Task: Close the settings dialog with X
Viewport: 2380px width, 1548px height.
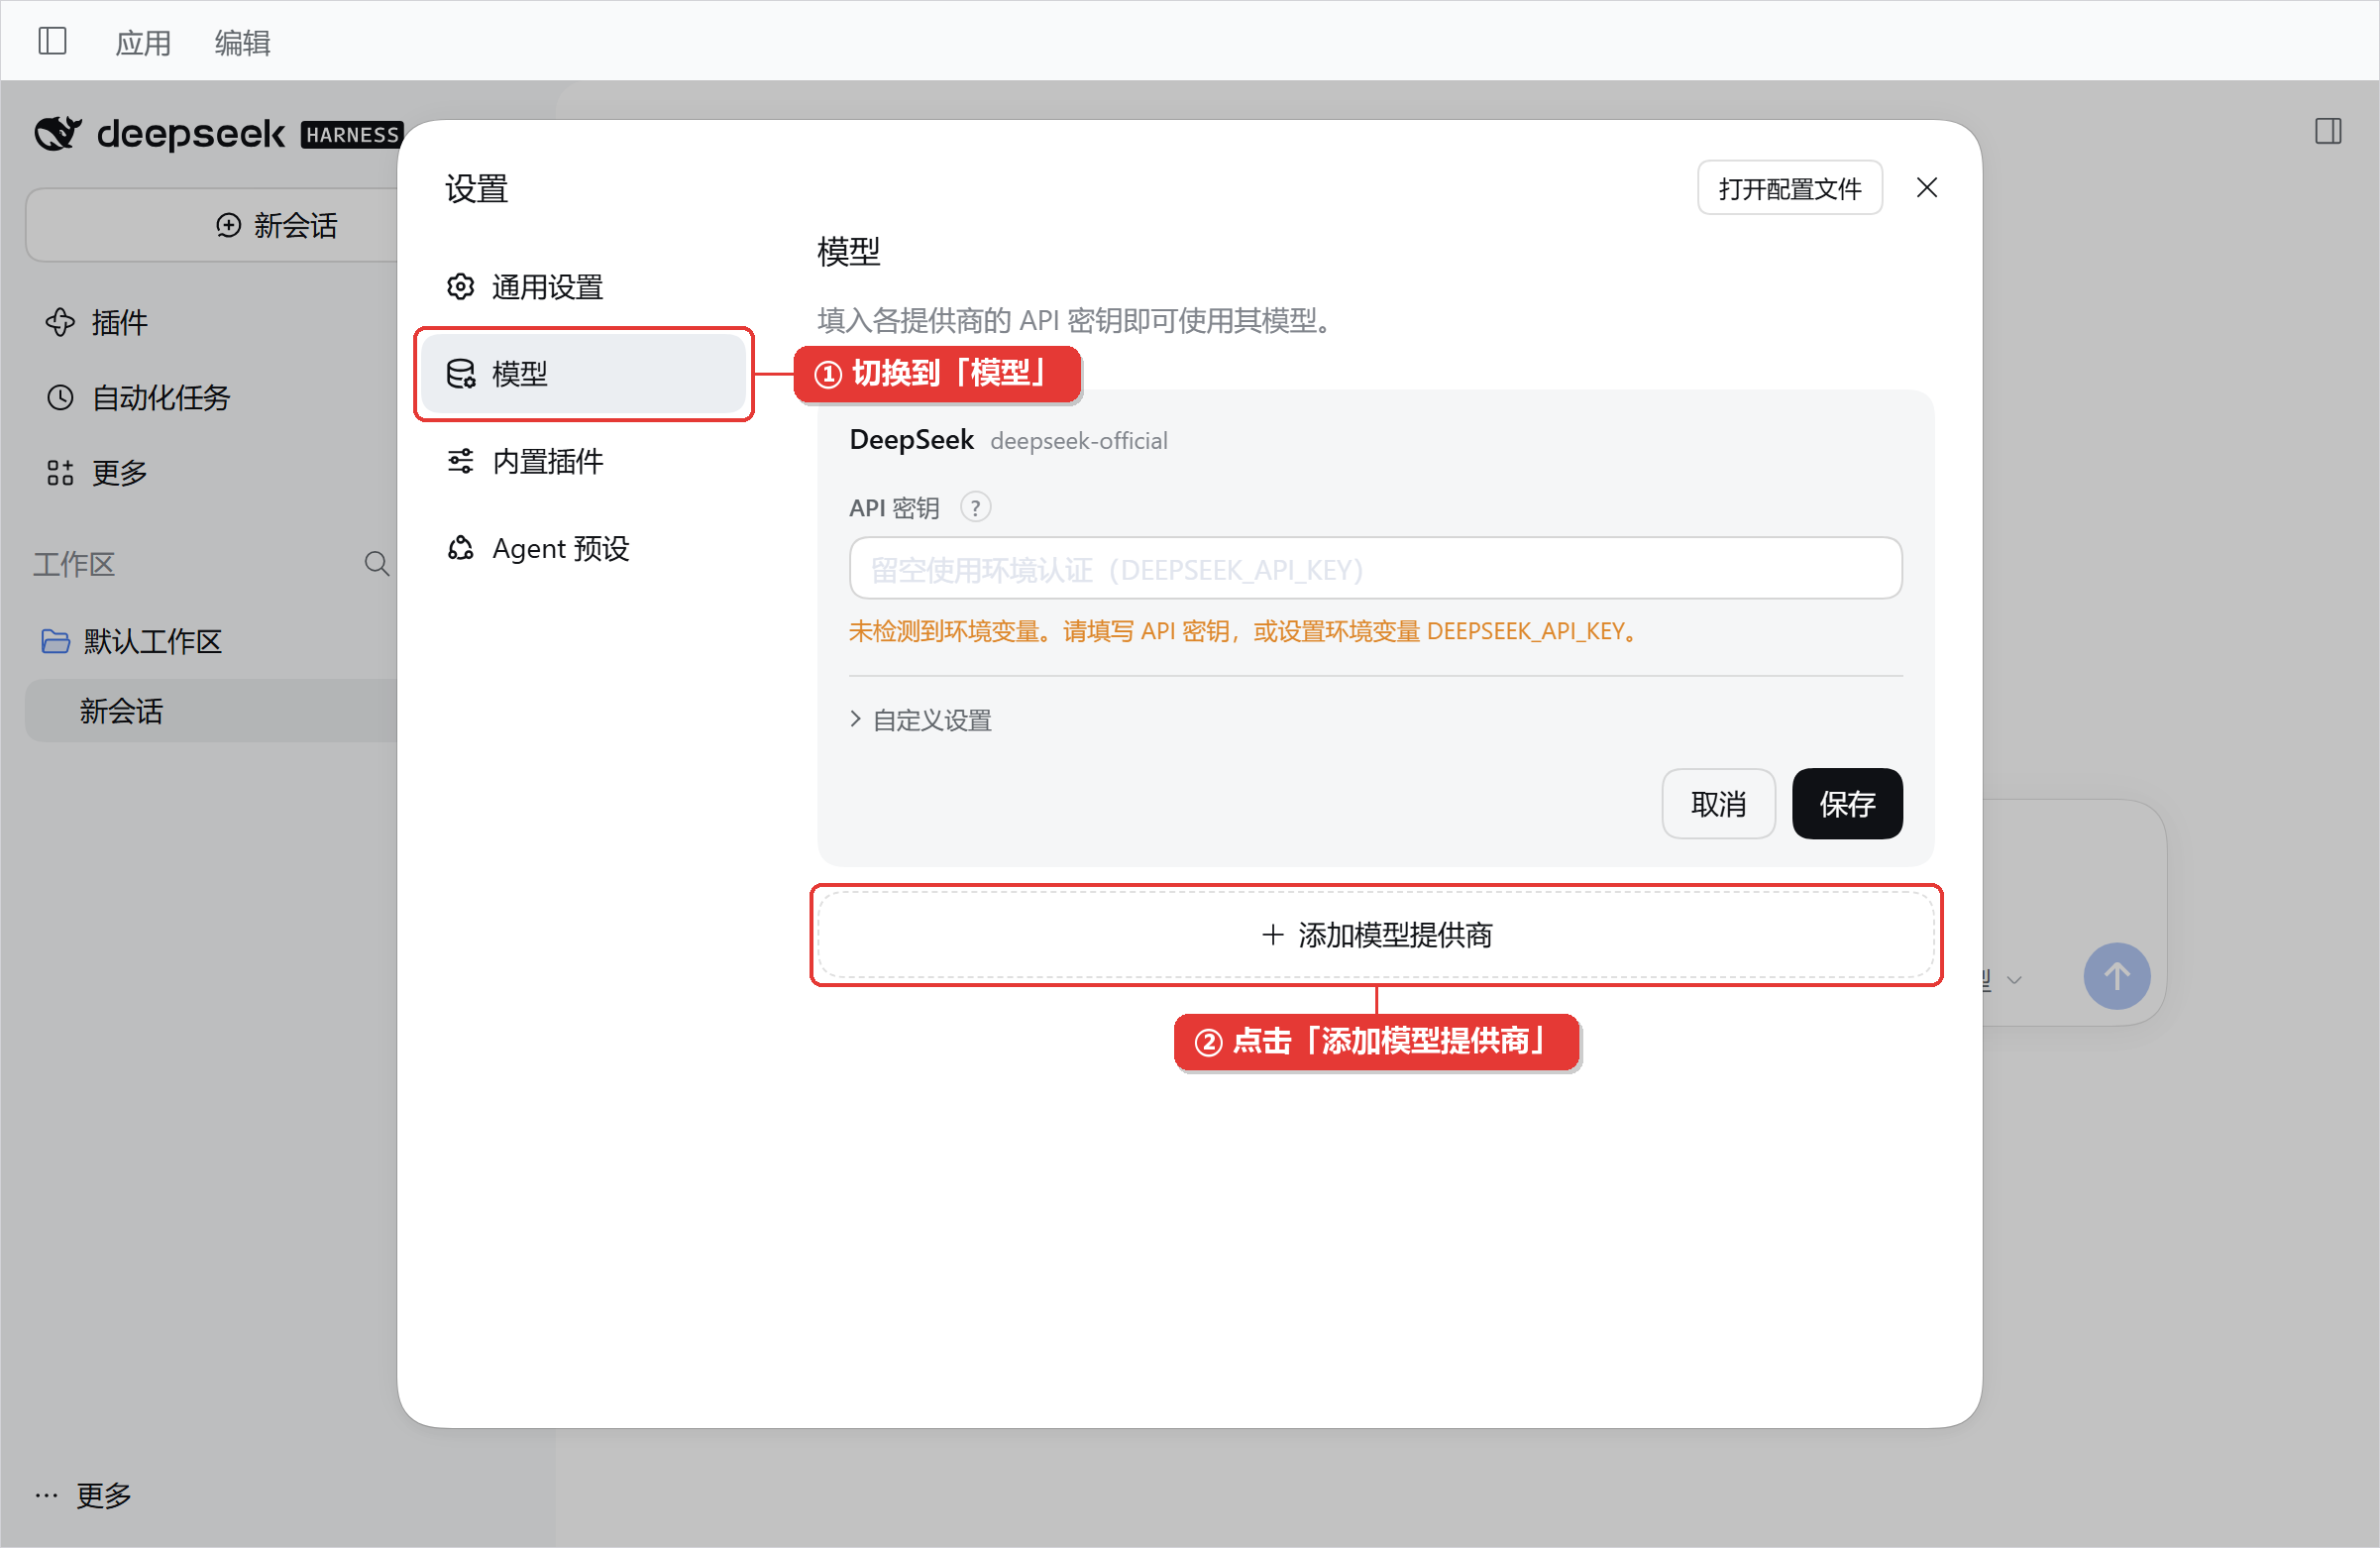Action: [1927, 188]
